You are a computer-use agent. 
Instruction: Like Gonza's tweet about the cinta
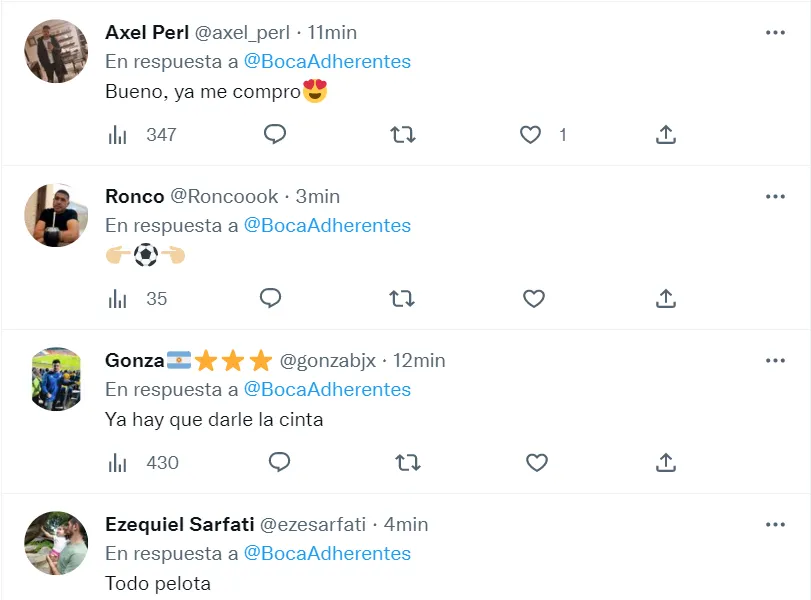coord(537,462)
